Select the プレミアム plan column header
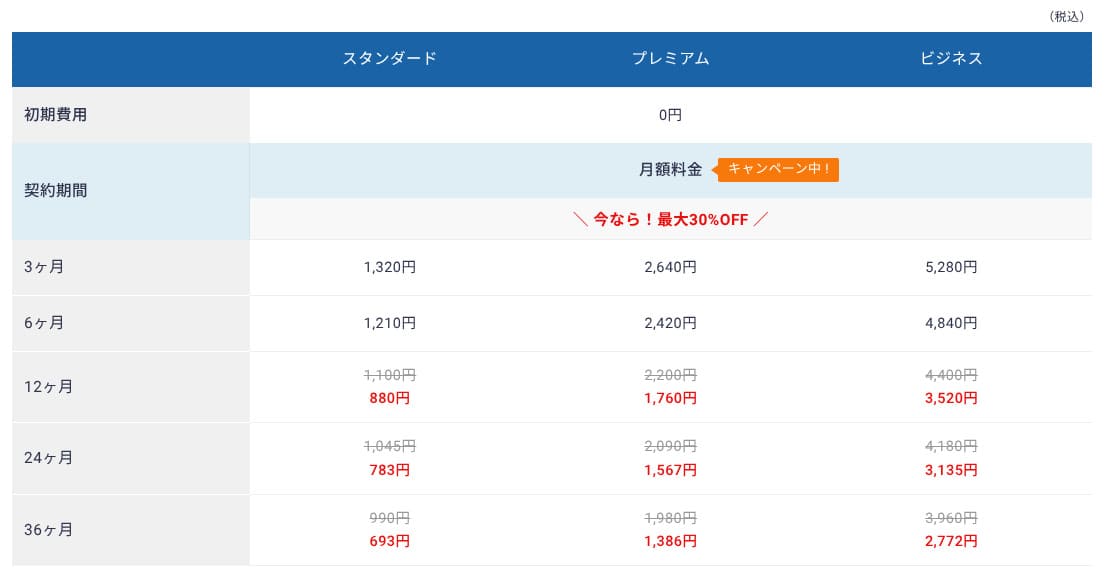The width and height of the screenshot is (1107, 580). pos(670,59)
